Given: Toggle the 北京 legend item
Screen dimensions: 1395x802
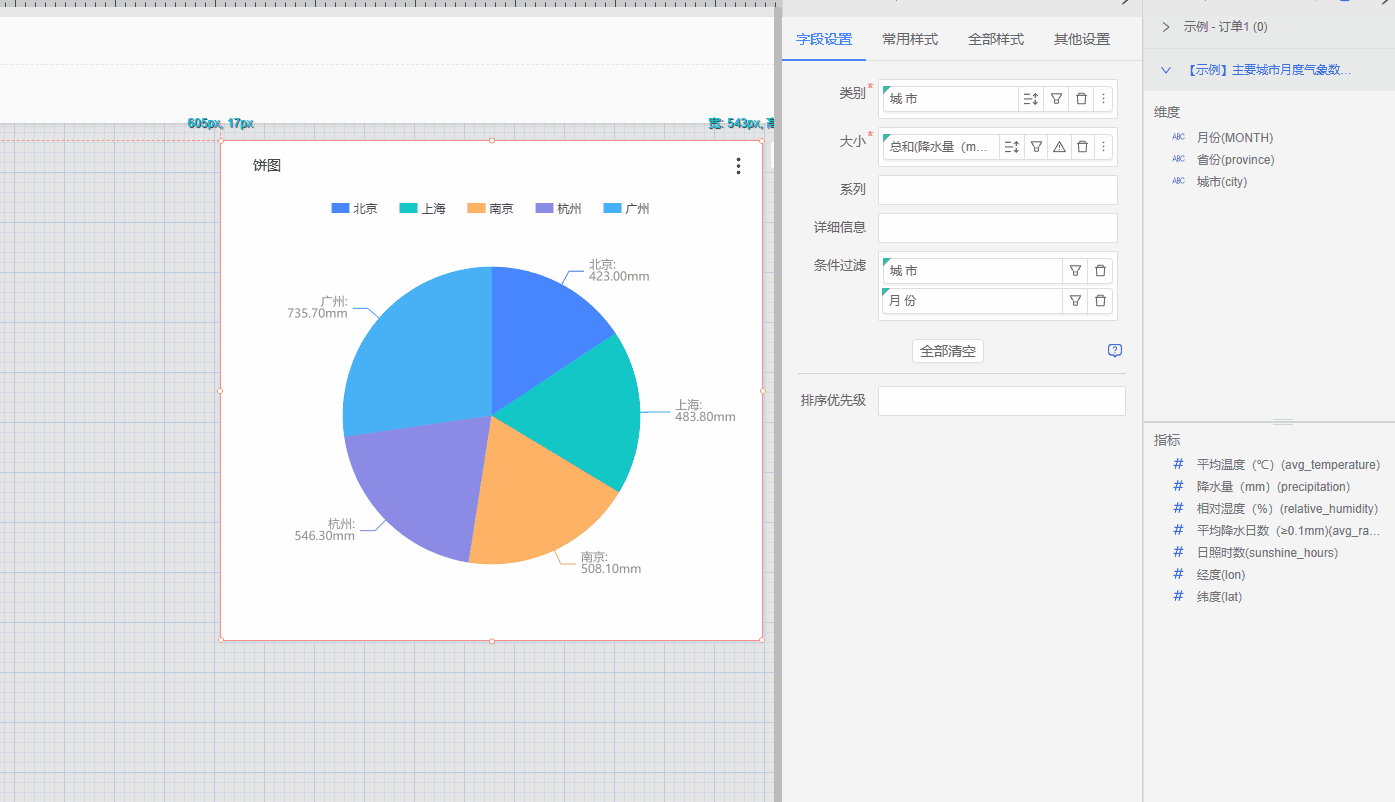Looking at the screenshot, I should (x=355, y=209).
